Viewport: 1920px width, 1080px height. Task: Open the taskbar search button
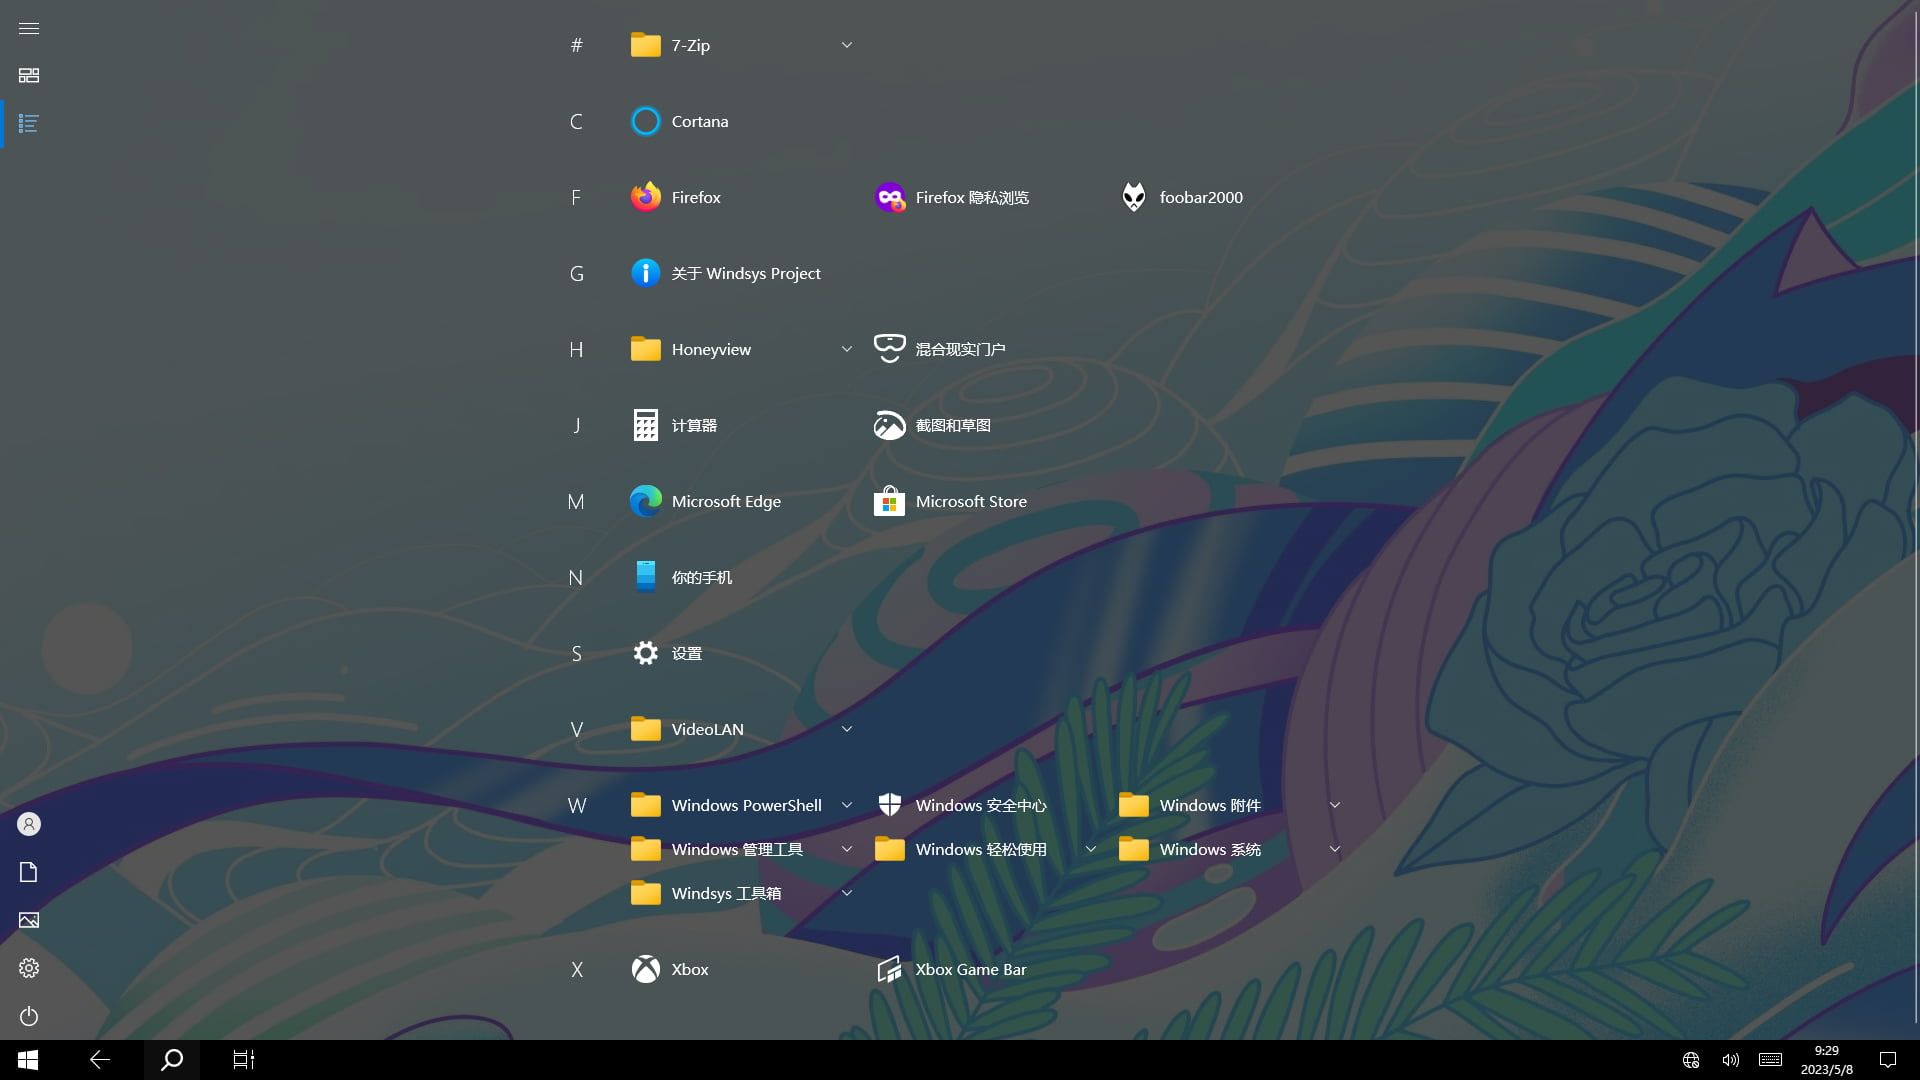pos(172,1060)
